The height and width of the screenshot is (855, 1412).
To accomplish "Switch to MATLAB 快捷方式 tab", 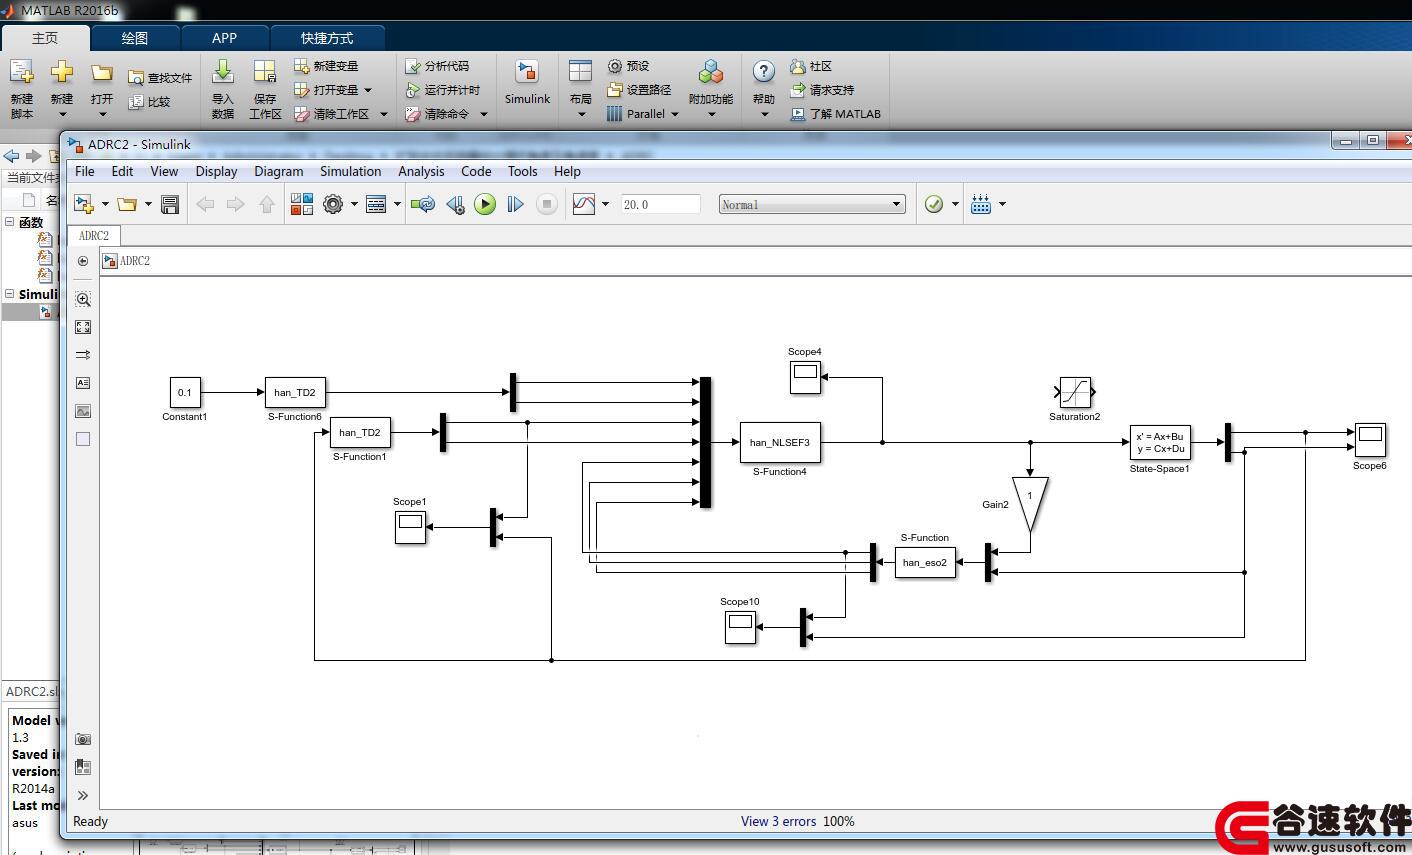I will (327, 38).
